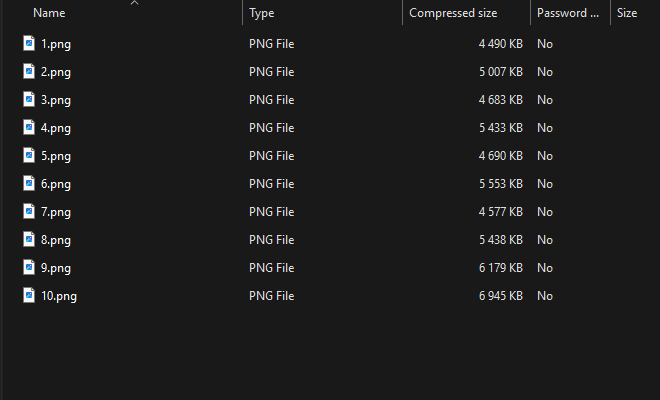The width and height of the screenshot is (660, 400).
Task: Select the 4.png file icon
Action: (29, 127)
